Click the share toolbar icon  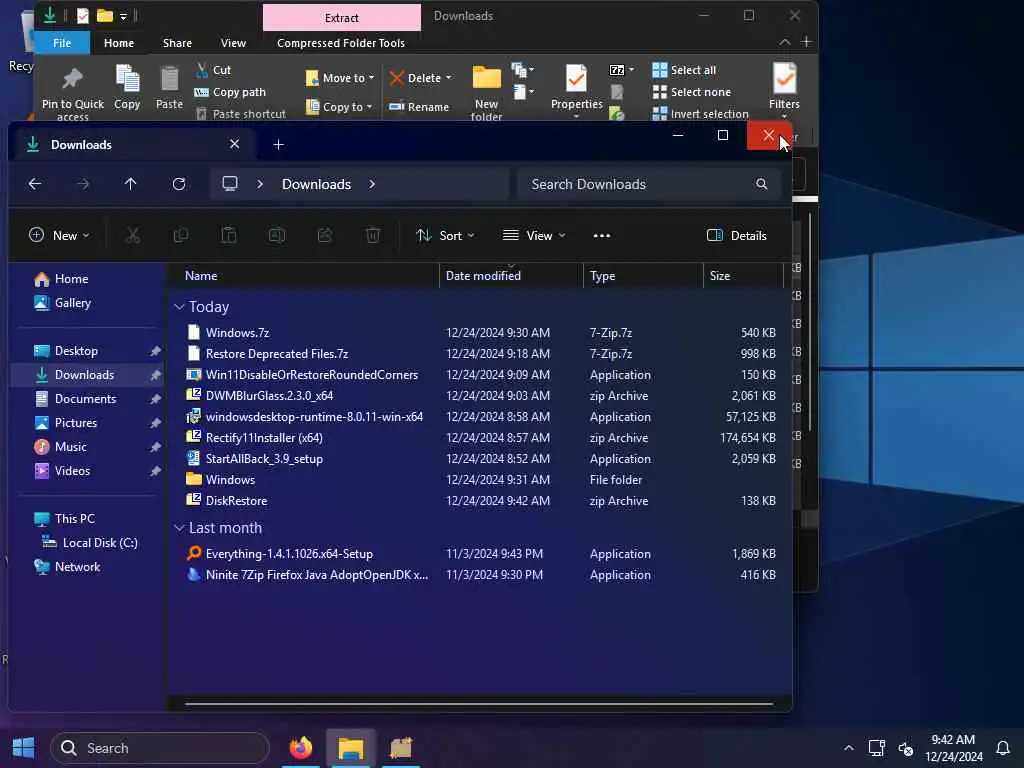click(325, 235)
